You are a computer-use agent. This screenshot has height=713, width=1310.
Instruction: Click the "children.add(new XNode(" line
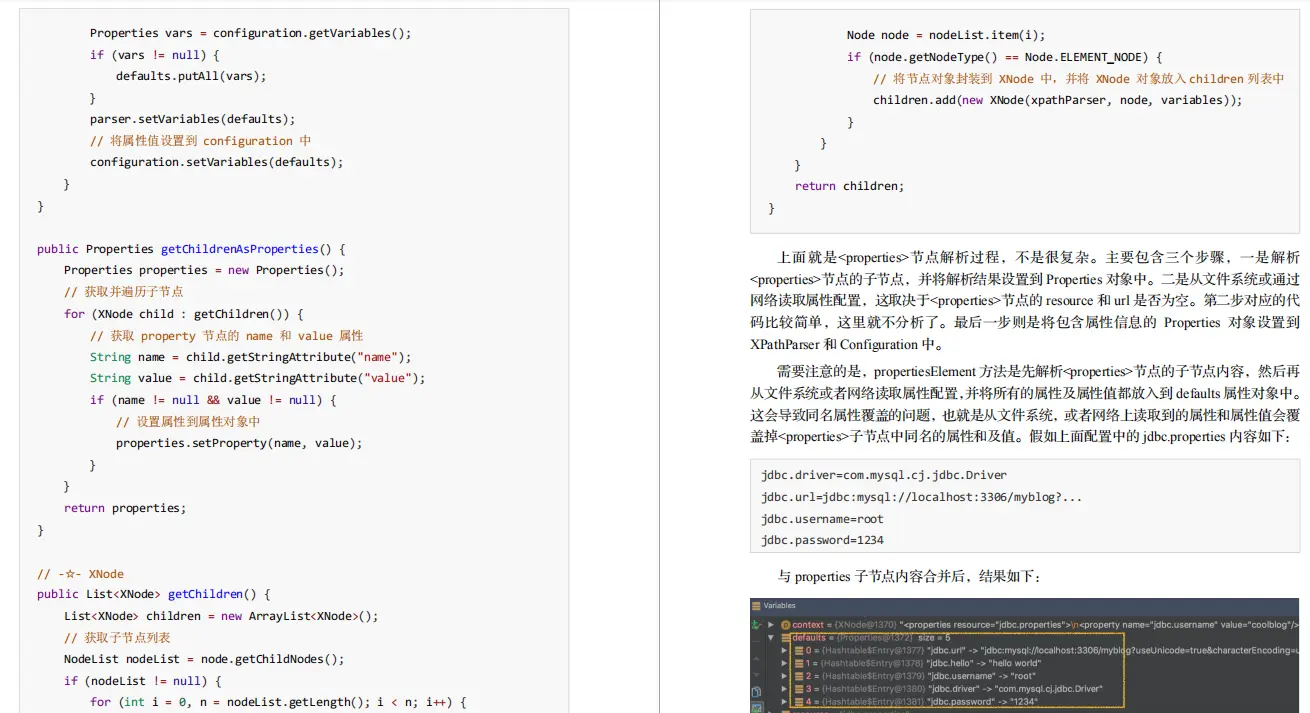[1058, 100]
